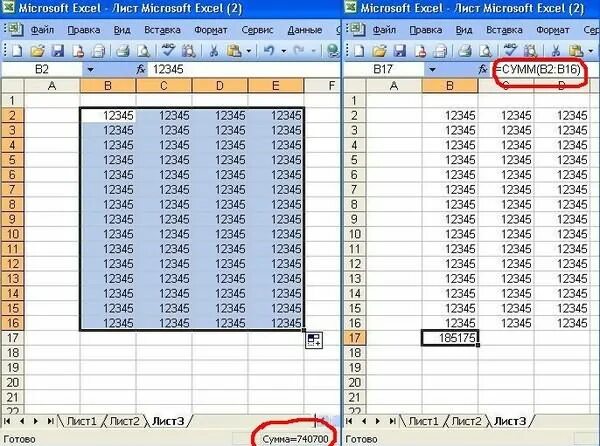Click Save floppy icon in left window toolbar
Image resolution: width=600 pixels, height=446 pixels.
(x=58, y=50)
